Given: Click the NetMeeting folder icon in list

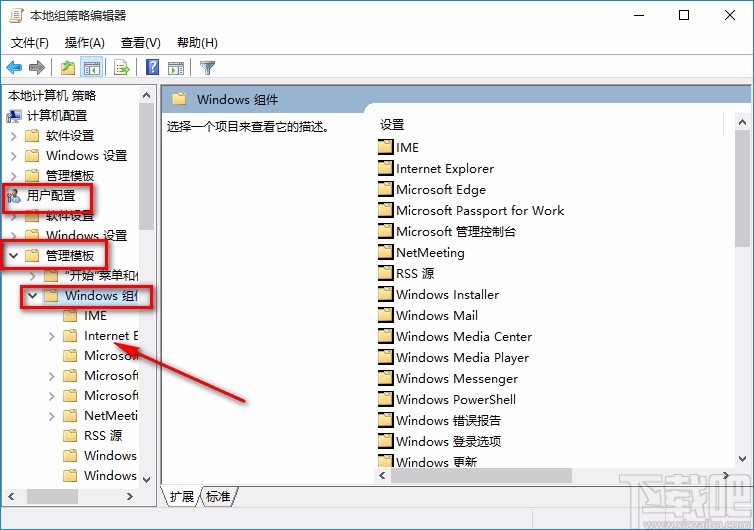Looking at the screenshot, I should coord(385,252).
